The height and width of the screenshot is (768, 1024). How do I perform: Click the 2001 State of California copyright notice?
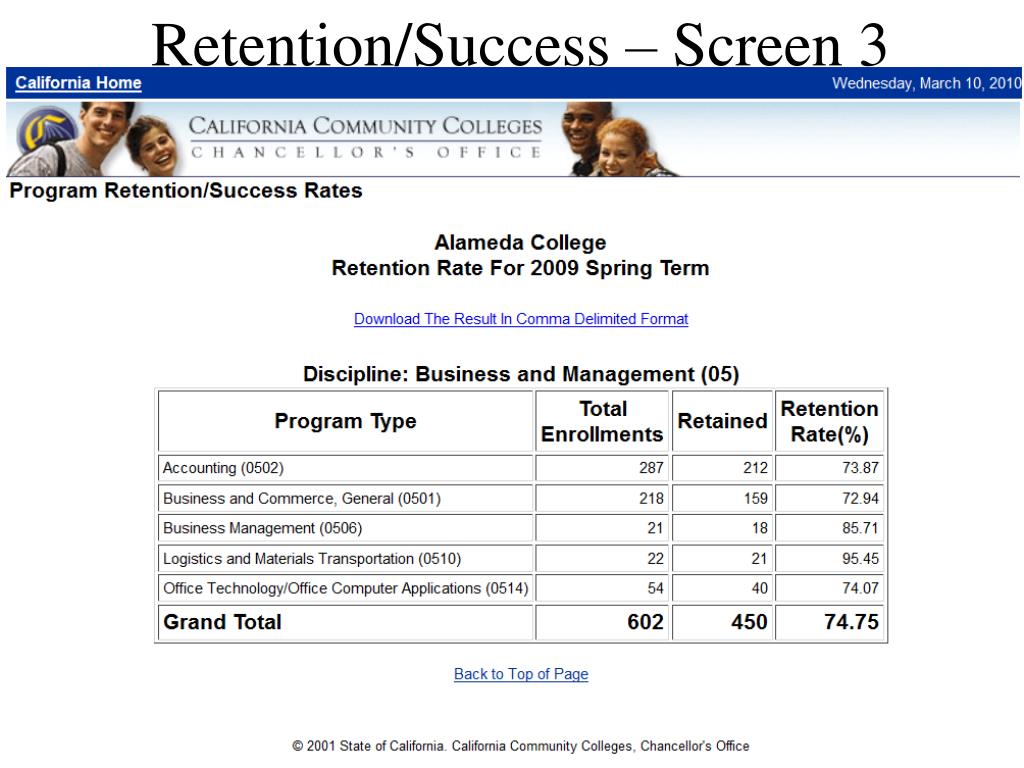coord(520,746)
